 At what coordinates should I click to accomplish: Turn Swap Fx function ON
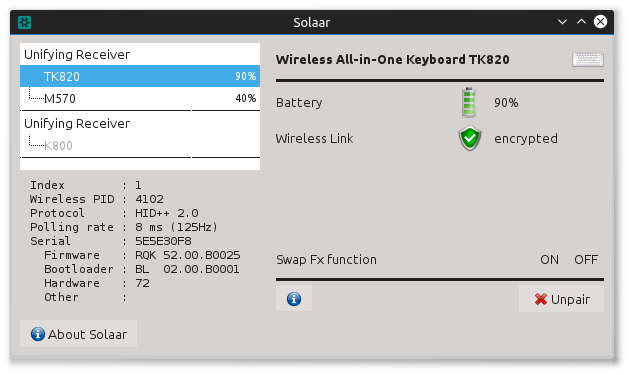[x=549, y=260]
